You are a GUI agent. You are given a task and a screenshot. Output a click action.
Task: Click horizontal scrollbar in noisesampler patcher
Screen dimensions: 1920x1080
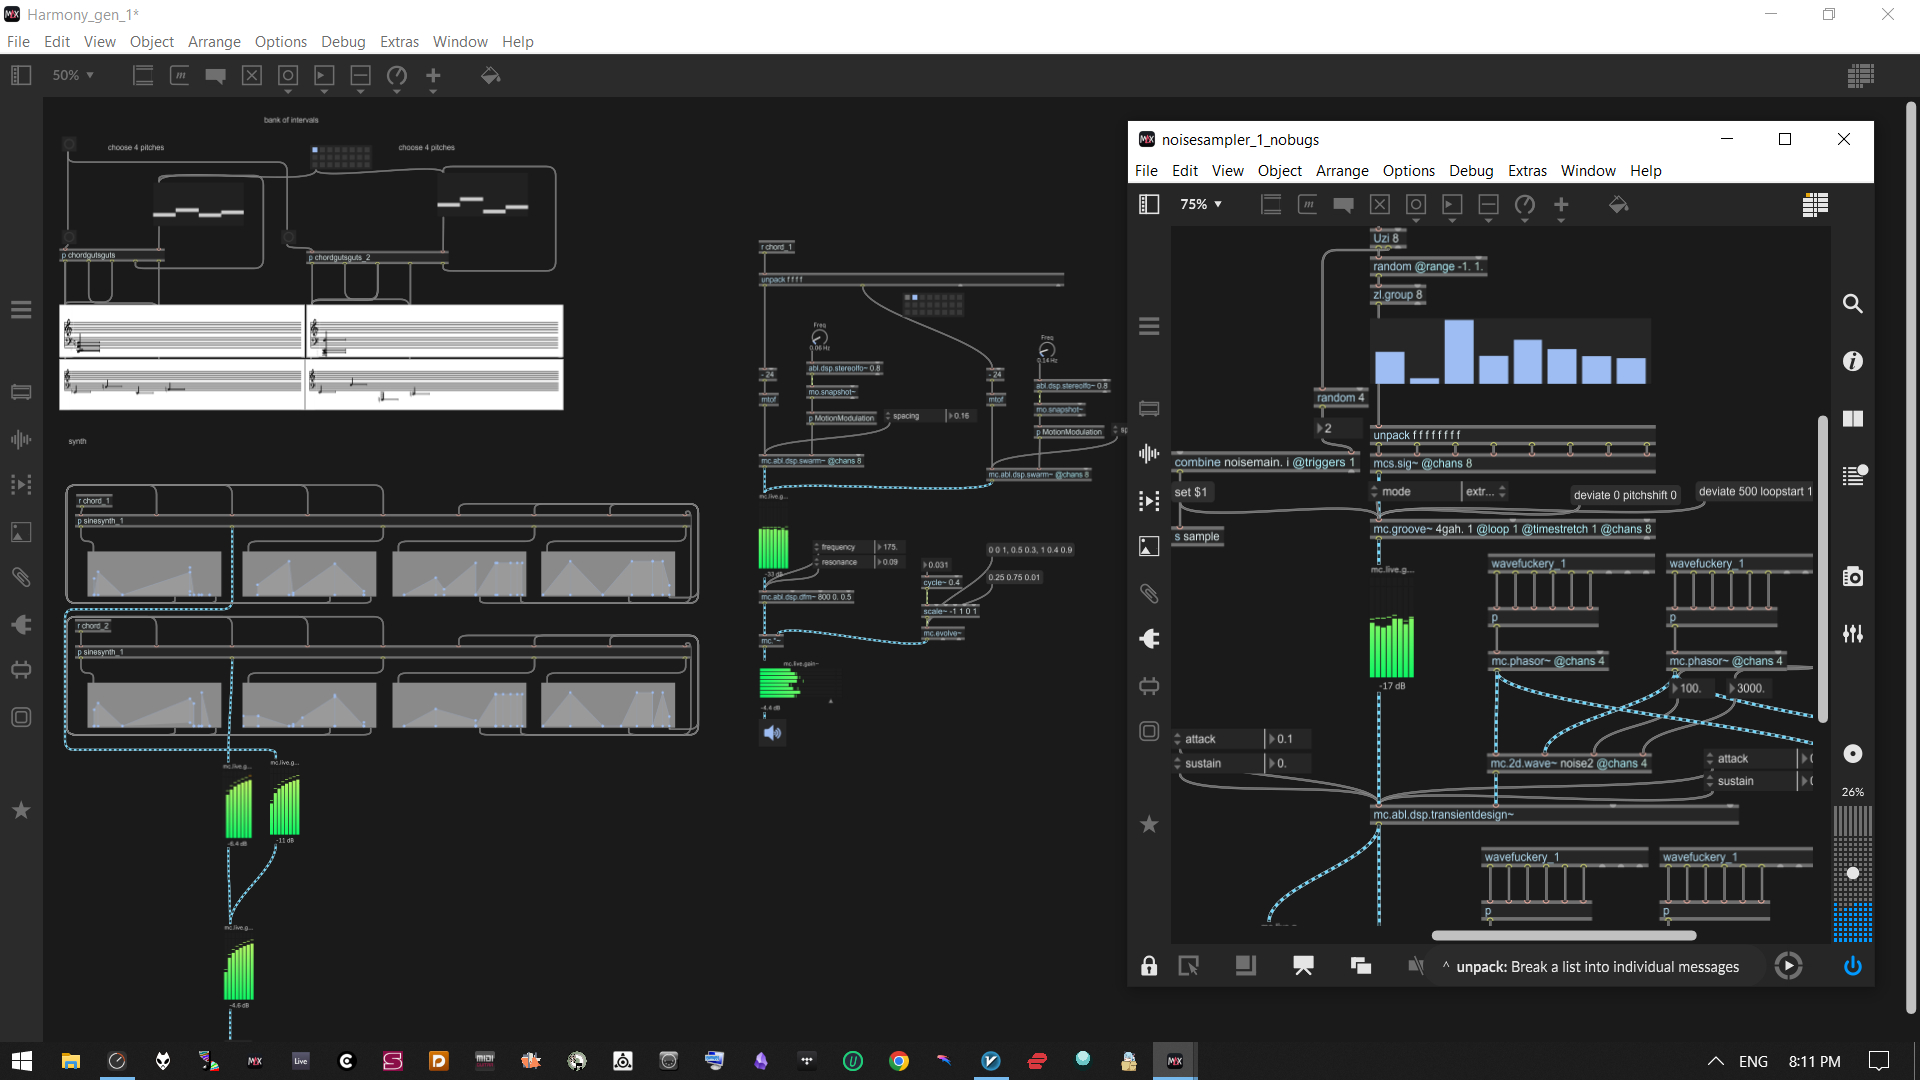pos(1563,936)
